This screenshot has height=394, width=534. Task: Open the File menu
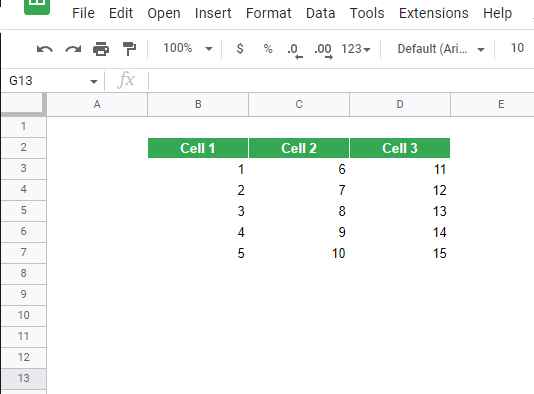[x=83, y=13]
